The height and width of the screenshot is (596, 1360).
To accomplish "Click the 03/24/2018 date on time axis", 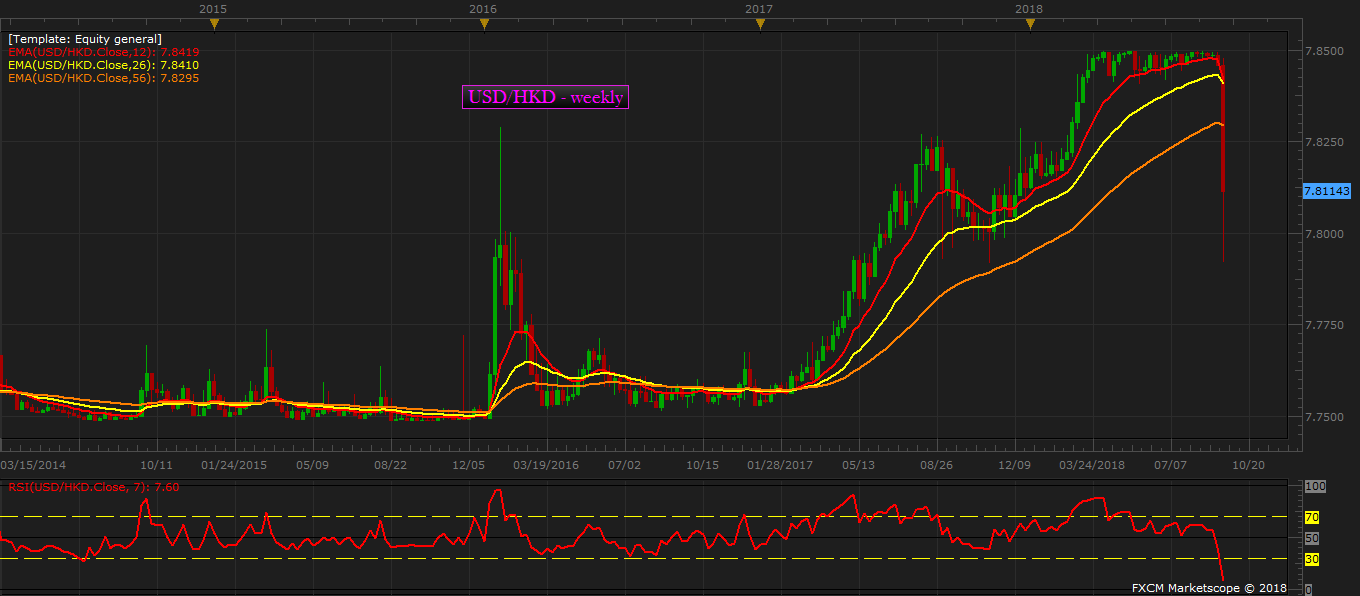I will tap(1092, 465).
